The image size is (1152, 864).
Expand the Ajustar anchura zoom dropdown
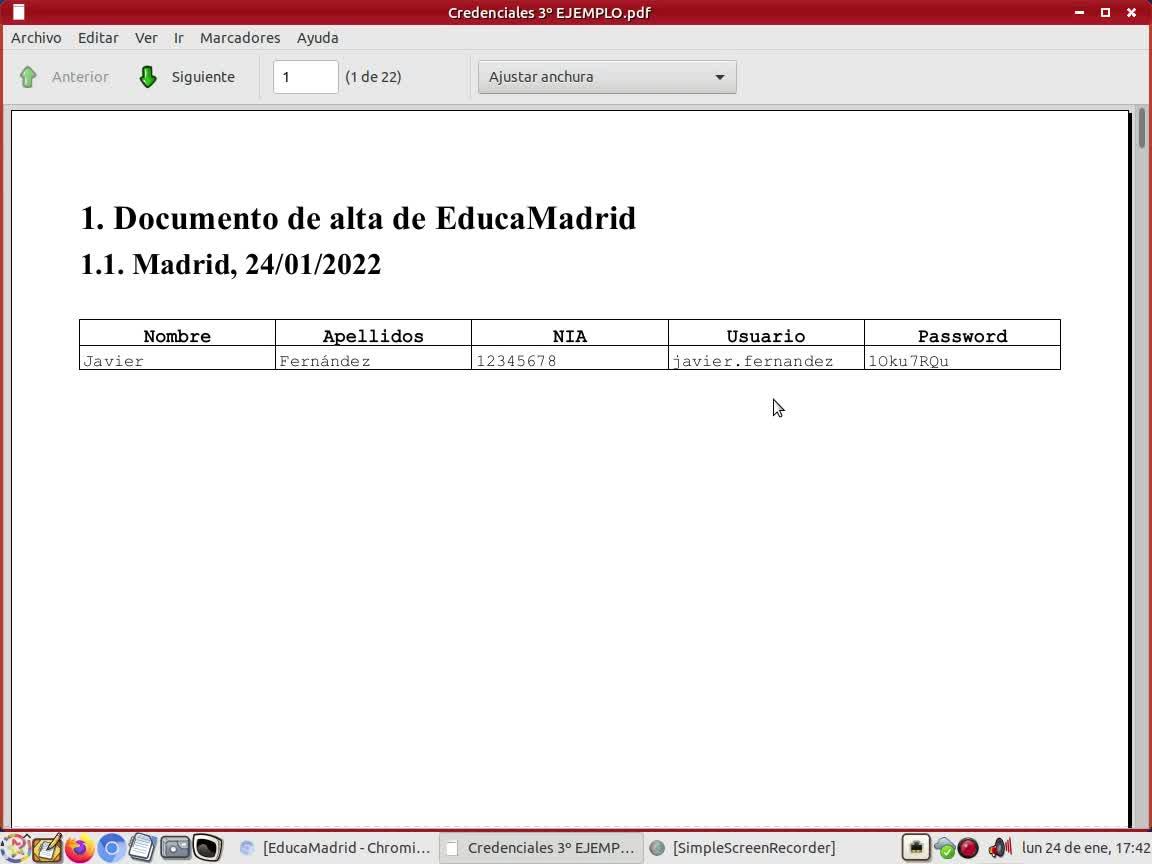click(607, 77)
